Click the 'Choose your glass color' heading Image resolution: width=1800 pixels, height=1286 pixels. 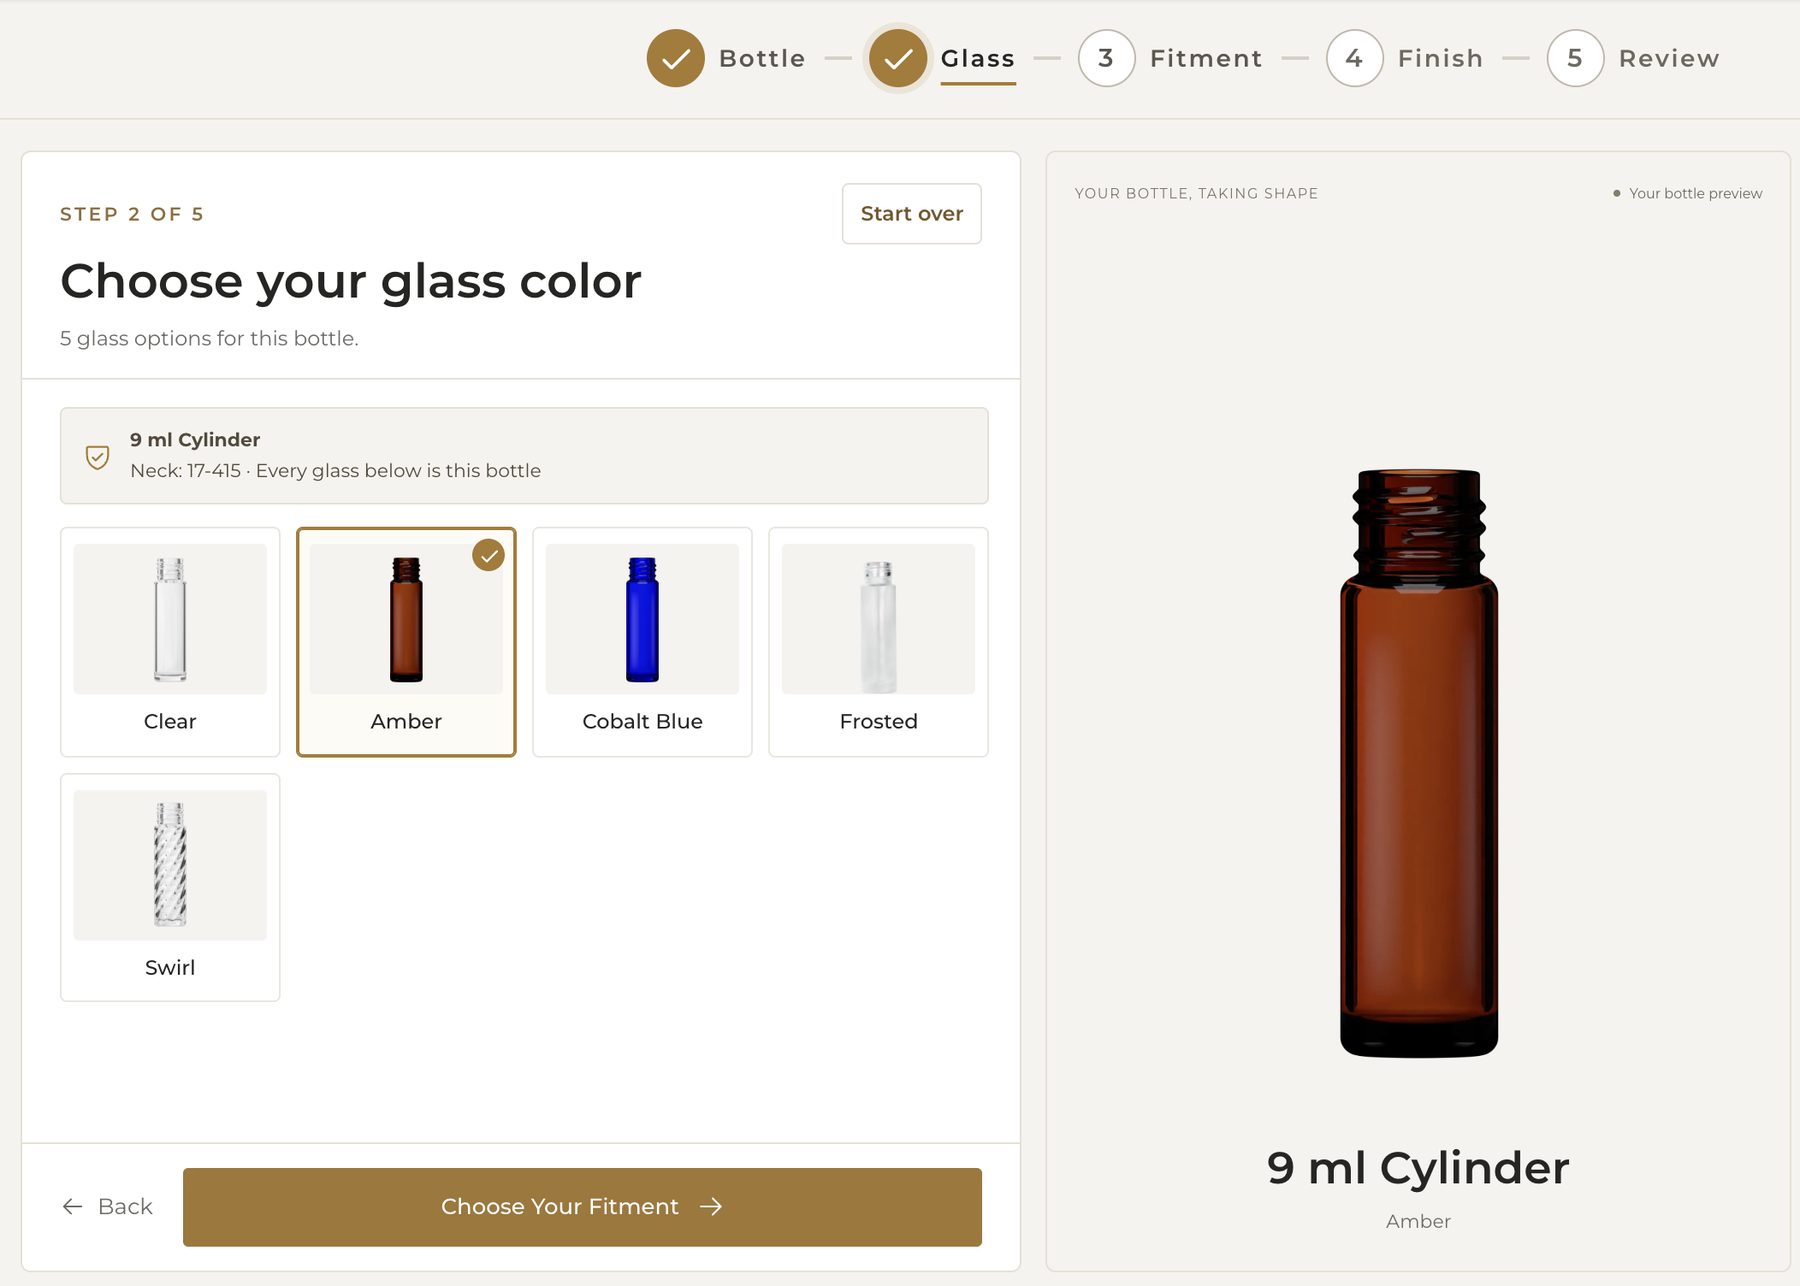[x=351, y=282]
